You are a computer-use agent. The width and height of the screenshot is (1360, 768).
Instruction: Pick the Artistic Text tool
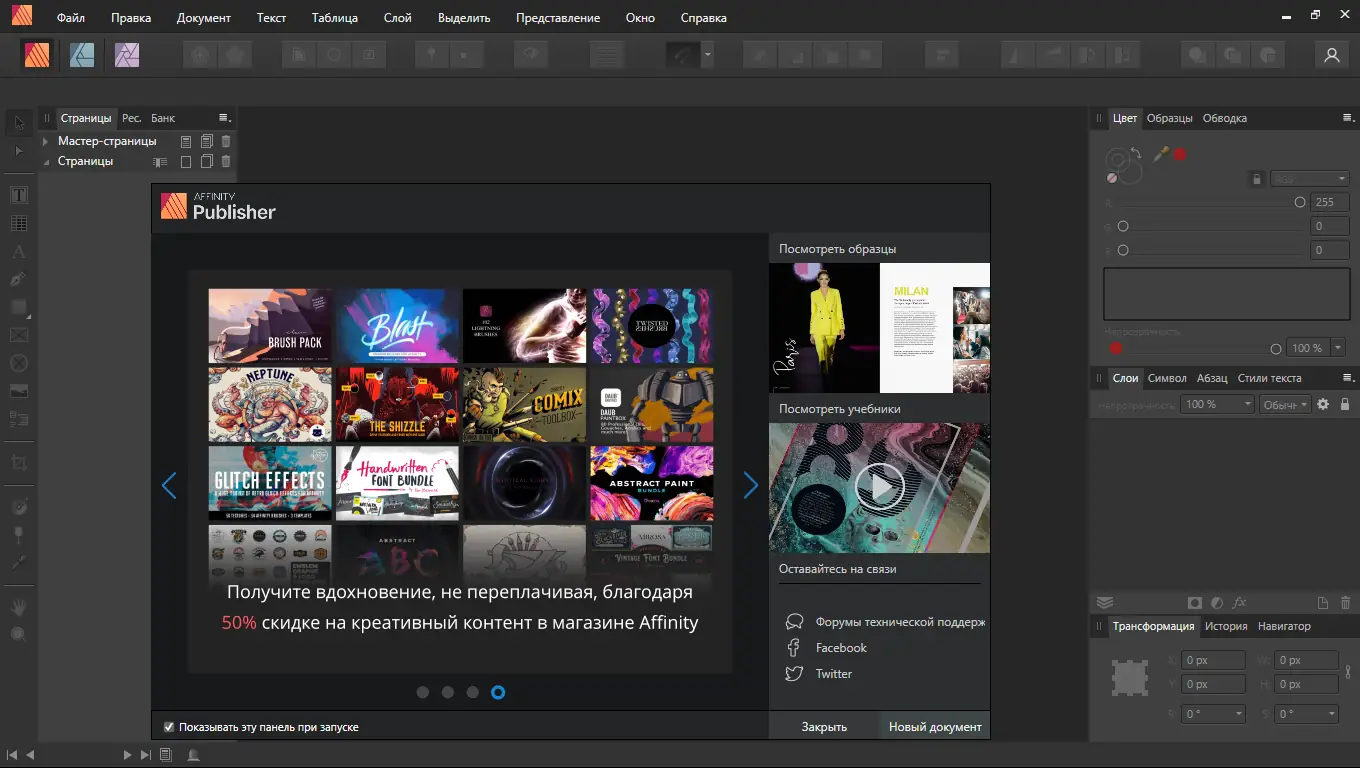[x=18, y=250]
